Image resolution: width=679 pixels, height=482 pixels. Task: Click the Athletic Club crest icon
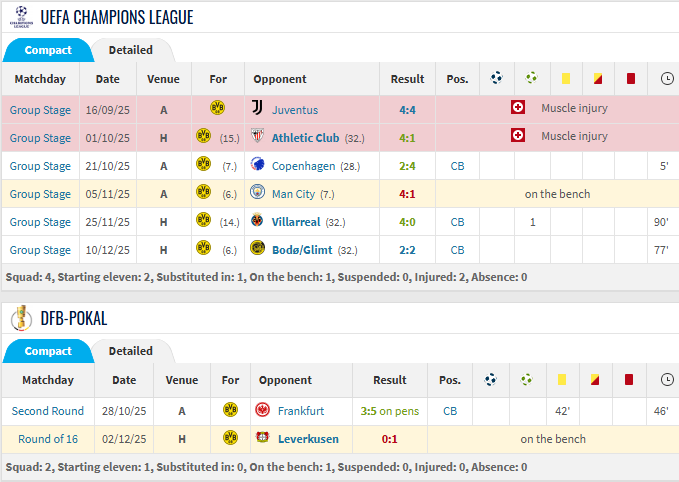click(x=257, y=136)
